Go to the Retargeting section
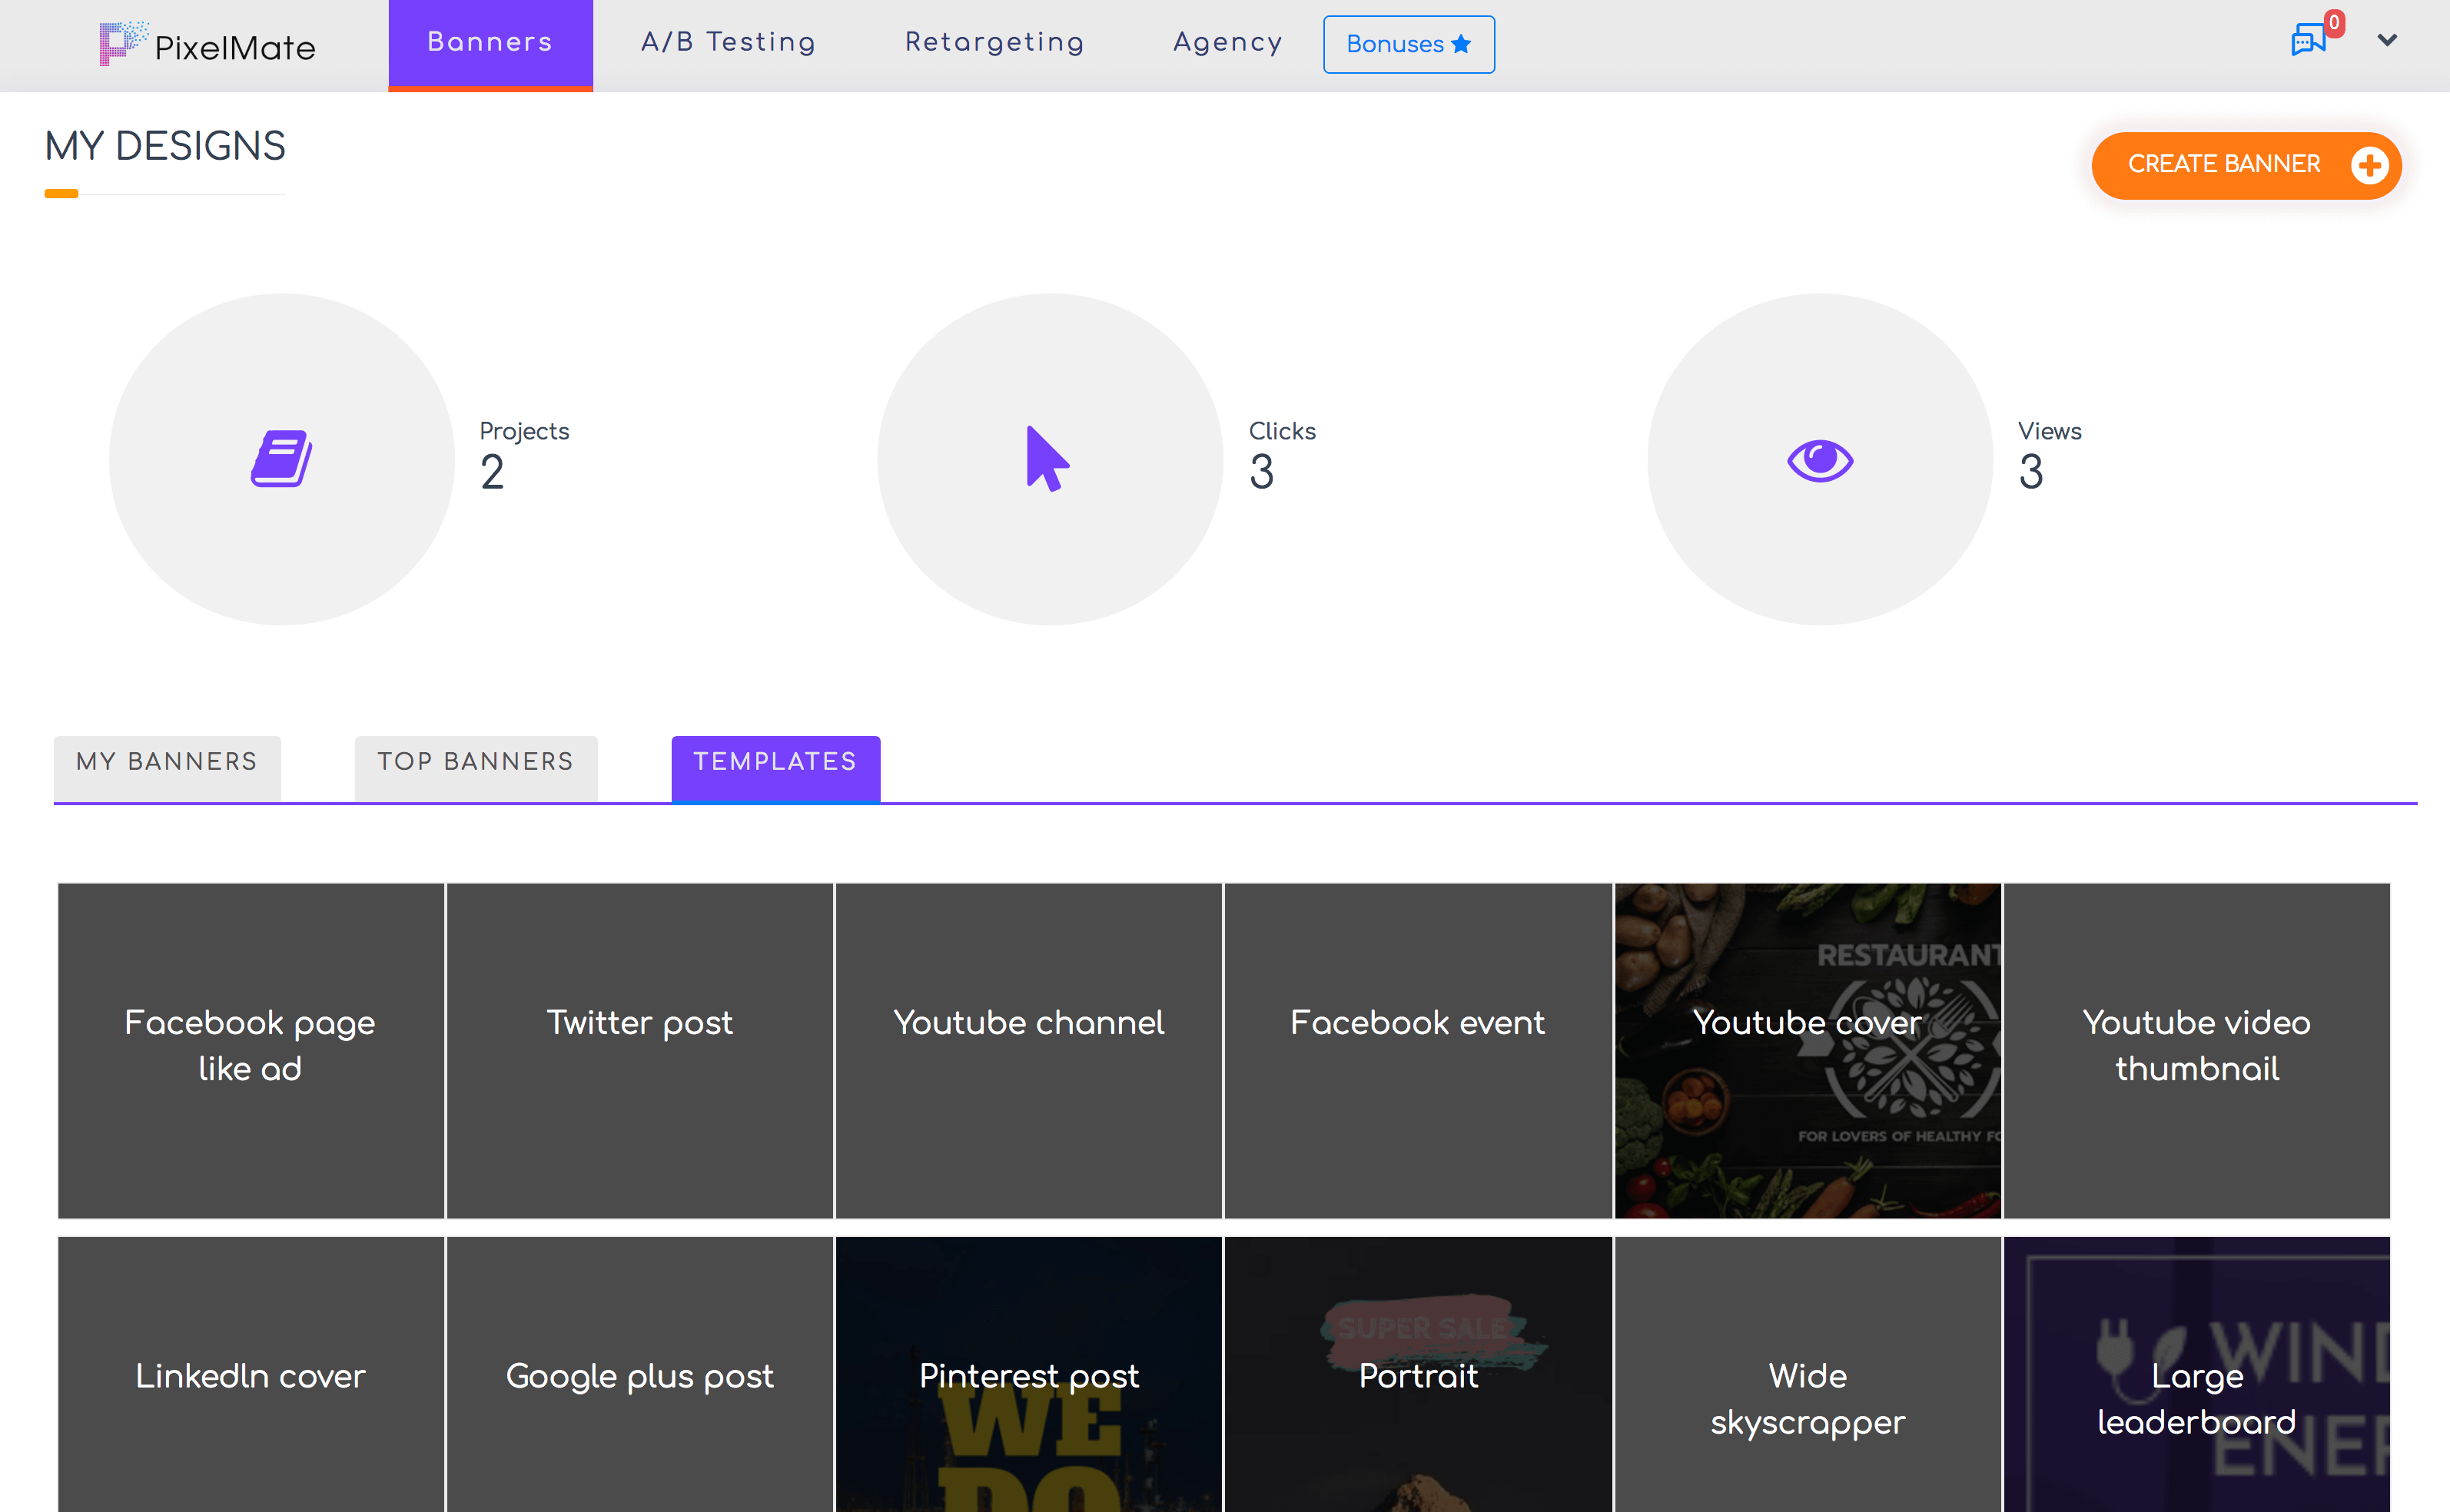Screen dimensions: 2450x1512 coord(994,42)
